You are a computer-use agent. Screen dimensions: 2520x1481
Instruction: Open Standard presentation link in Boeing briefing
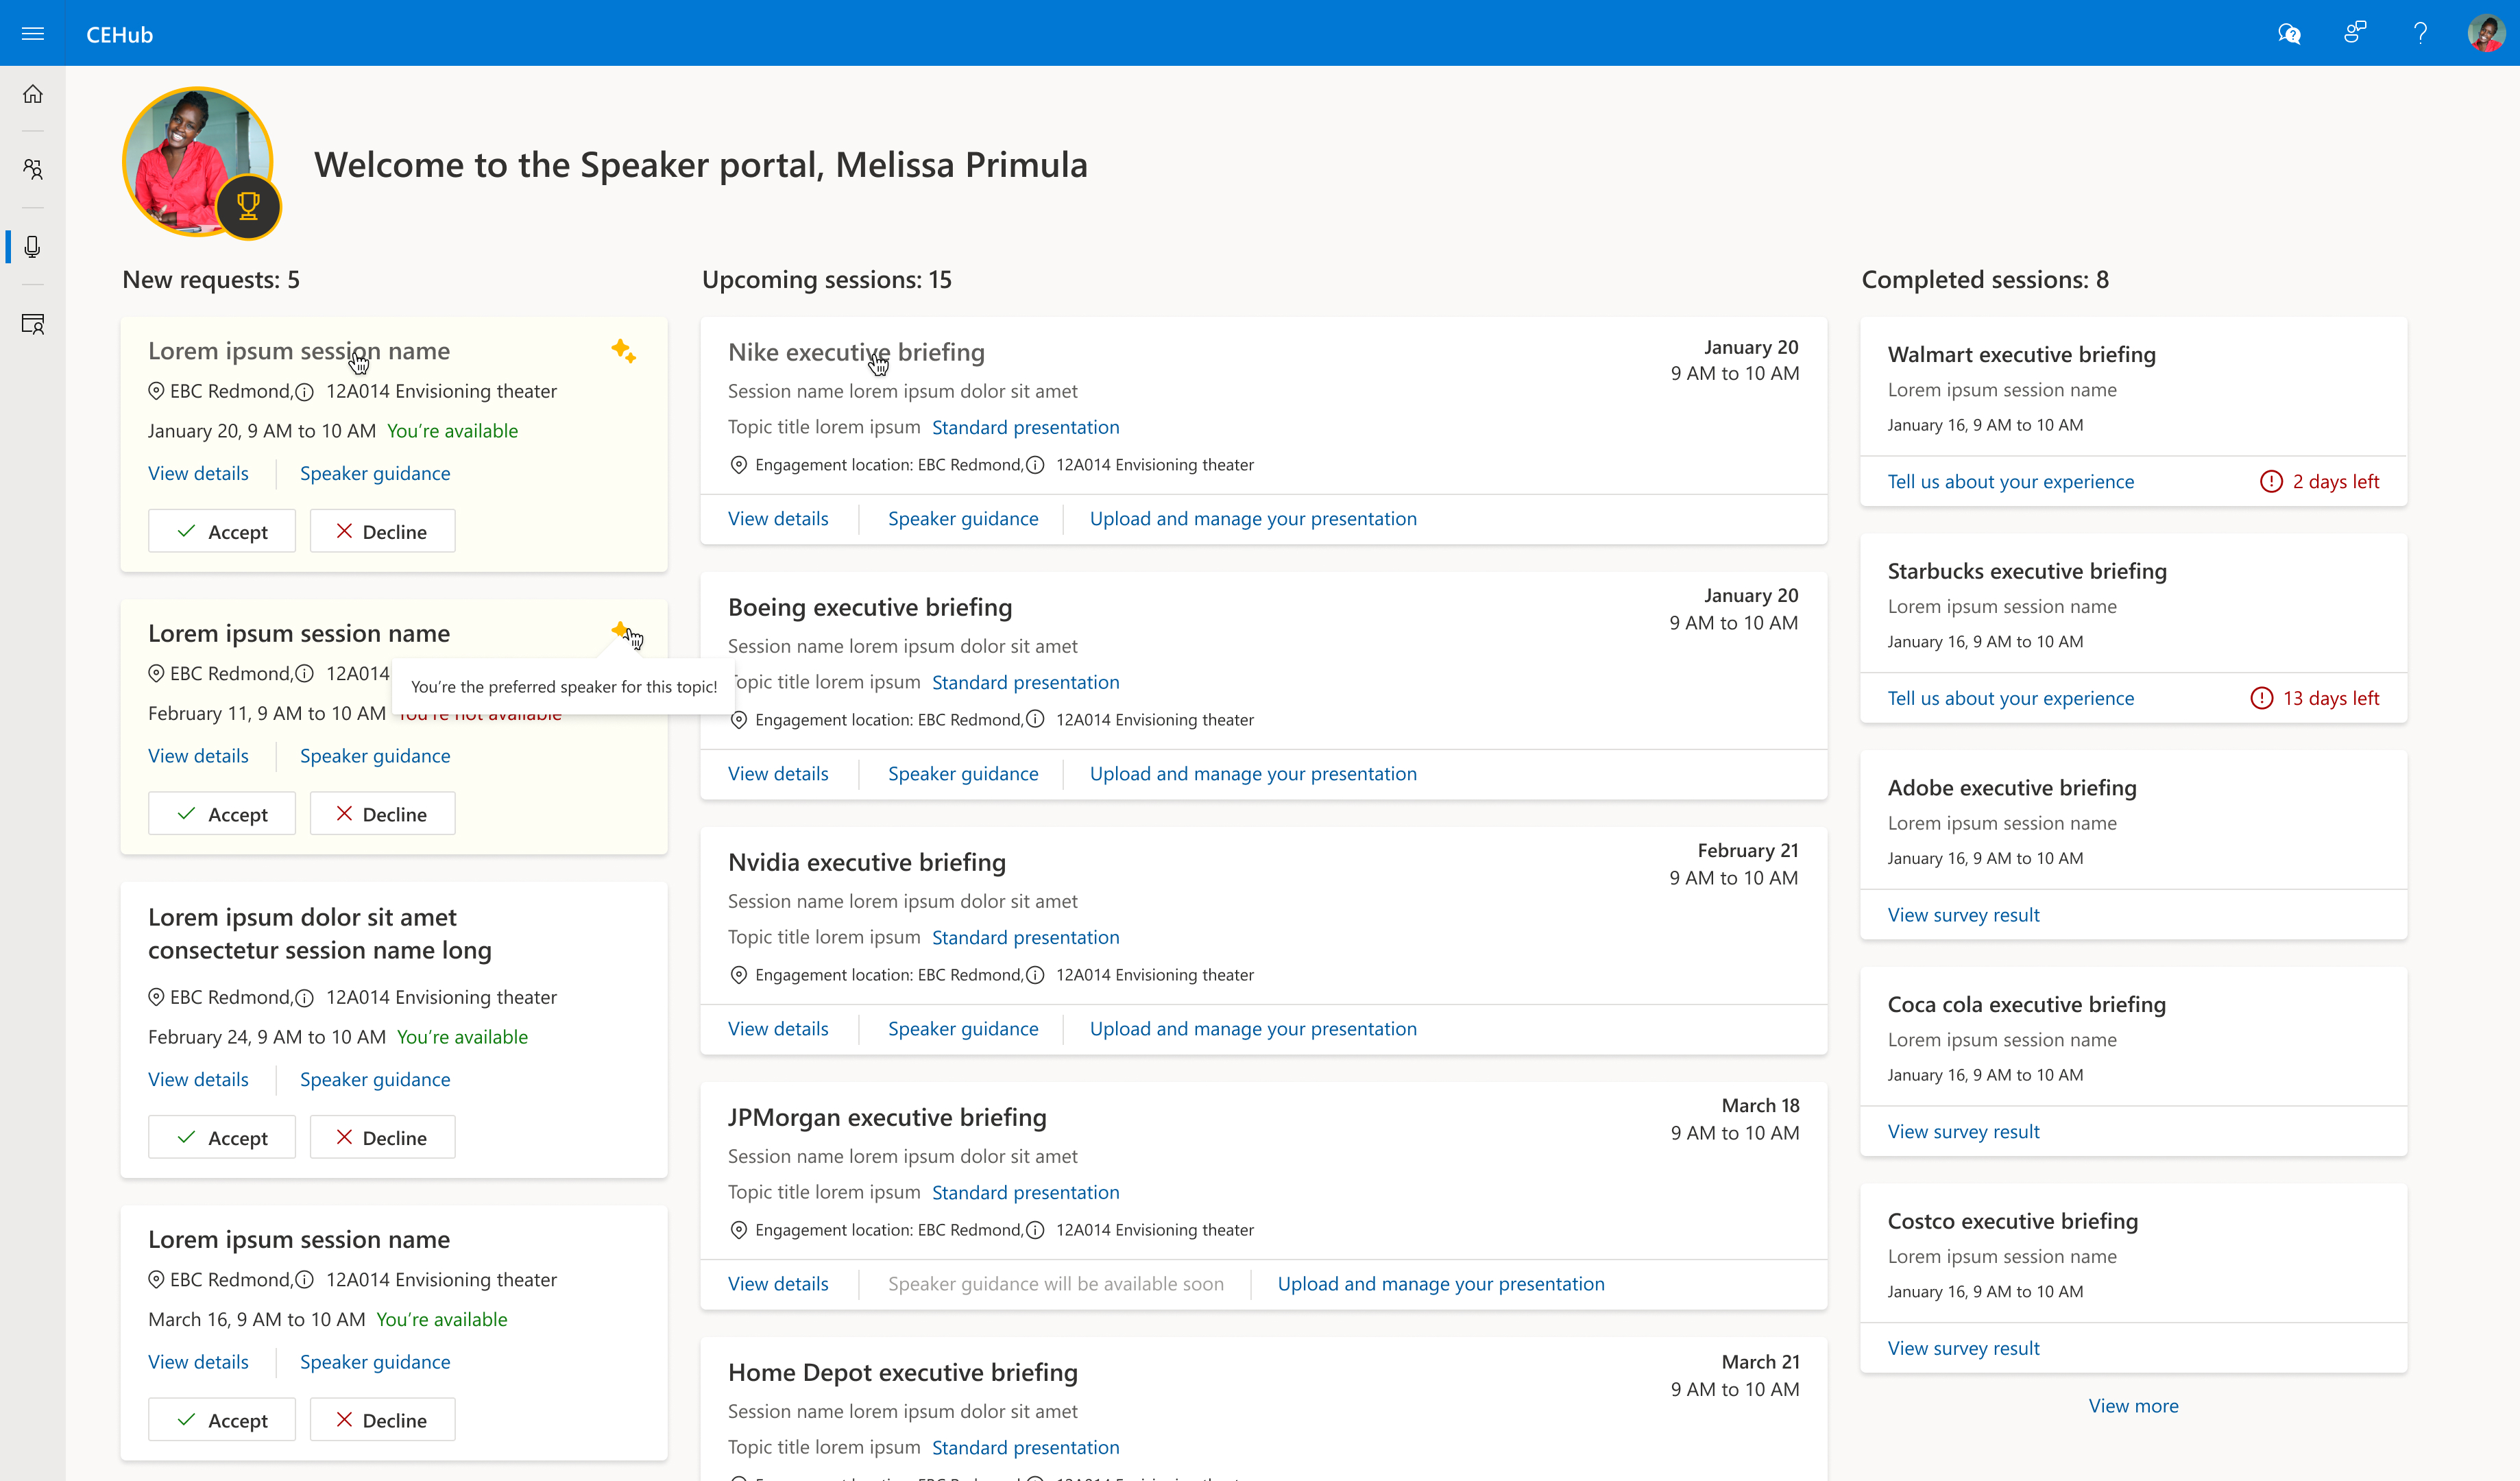coord(1025,682)
